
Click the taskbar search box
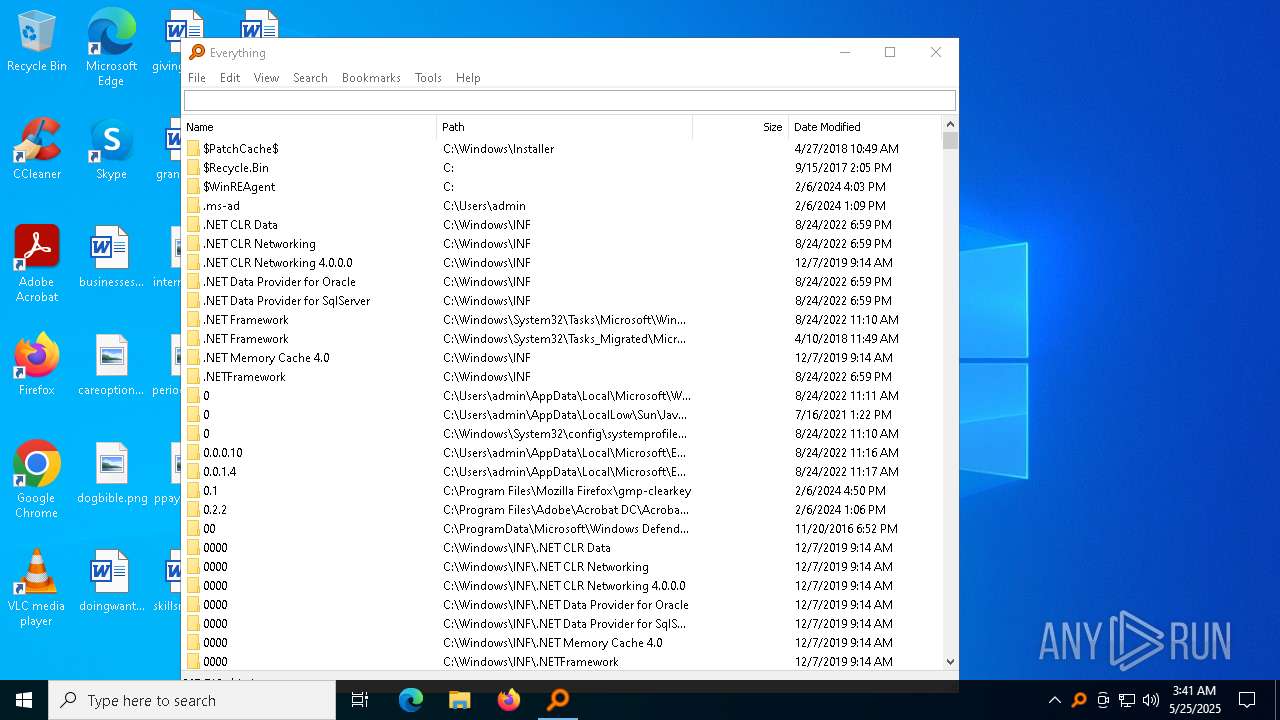pyautogui.click(x=192, y=700)
